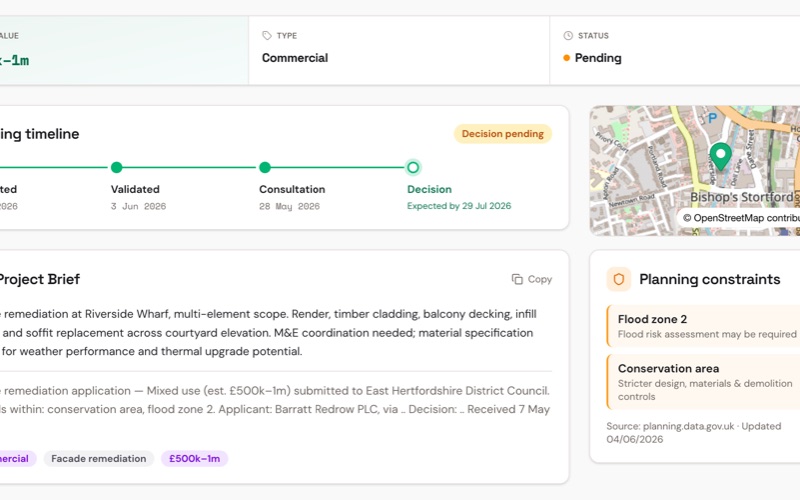Open the Conservation area constraint card
Screen dimensions: 800x500
703,382
